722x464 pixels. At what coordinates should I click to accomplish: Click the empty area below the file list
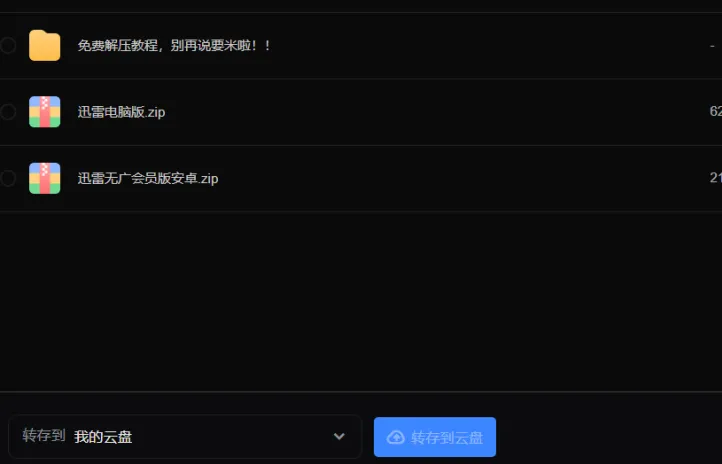pos(361,302)
